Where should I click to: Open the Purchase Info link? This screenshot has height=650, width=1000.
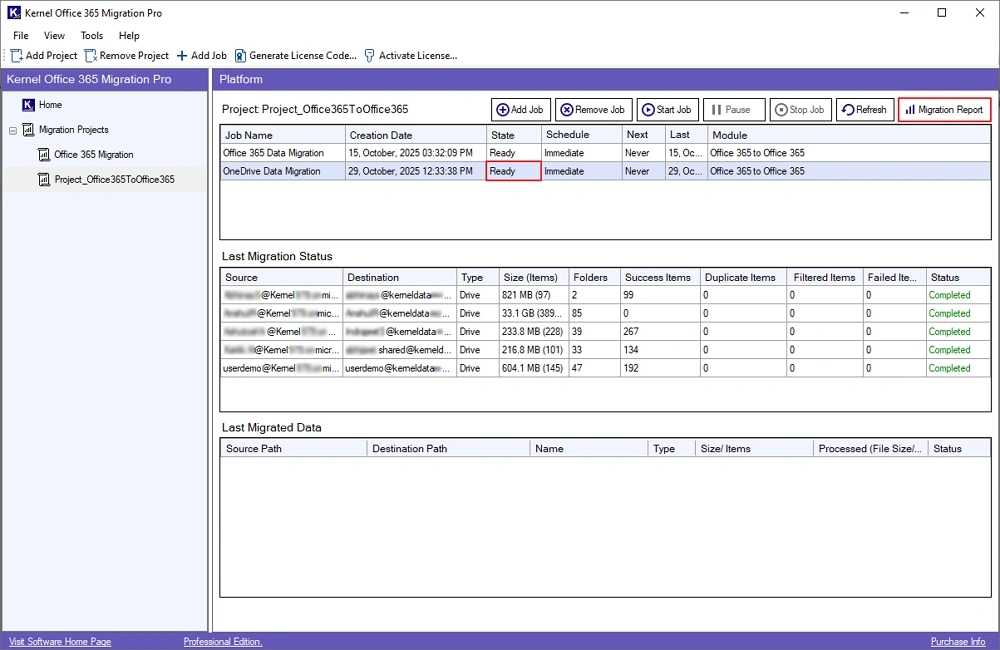pos(957,641)
